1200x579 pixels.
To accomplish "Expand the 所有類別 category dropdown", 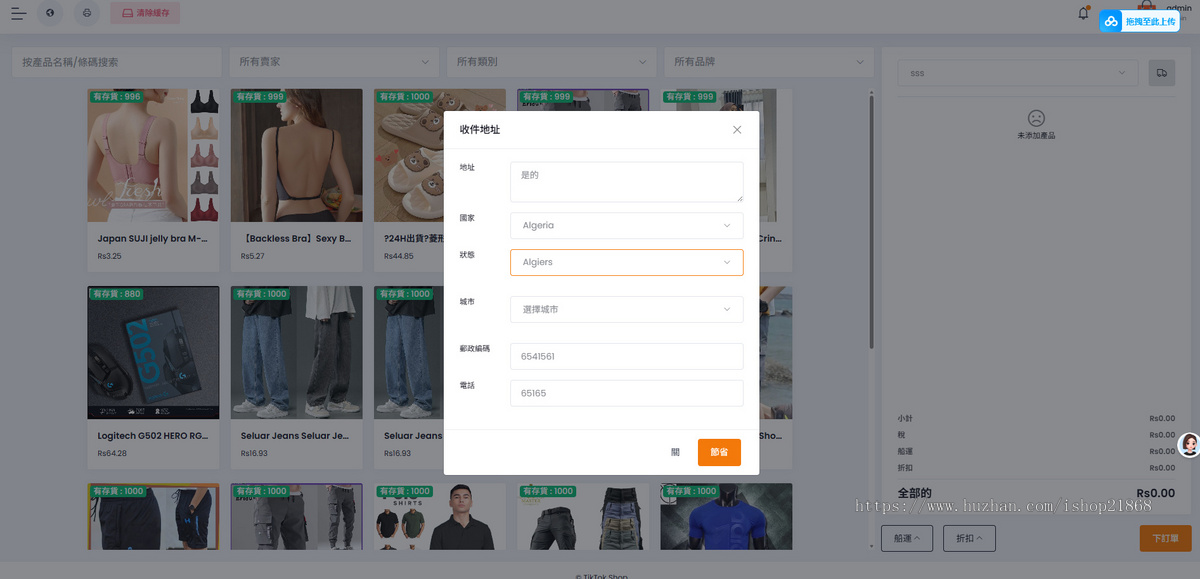I will 551,62.
